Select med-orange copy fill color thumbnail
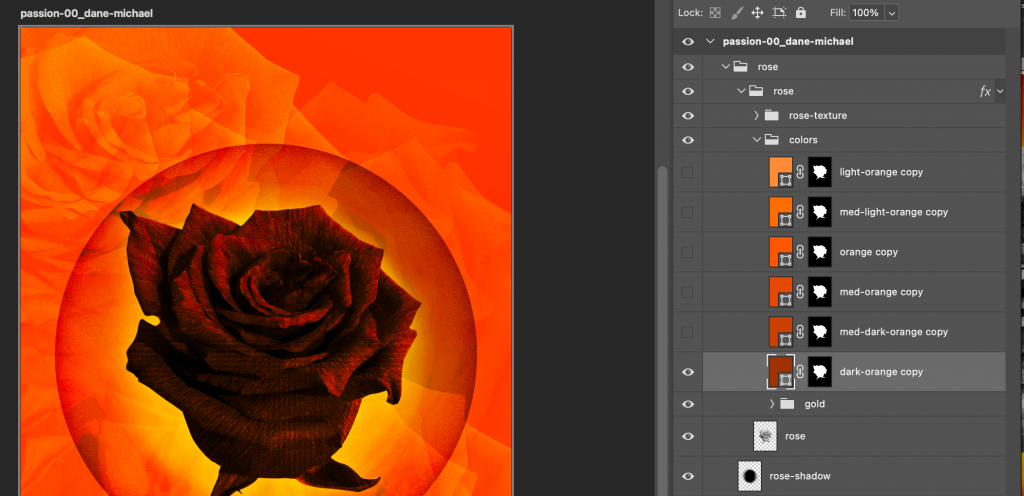 781,292
